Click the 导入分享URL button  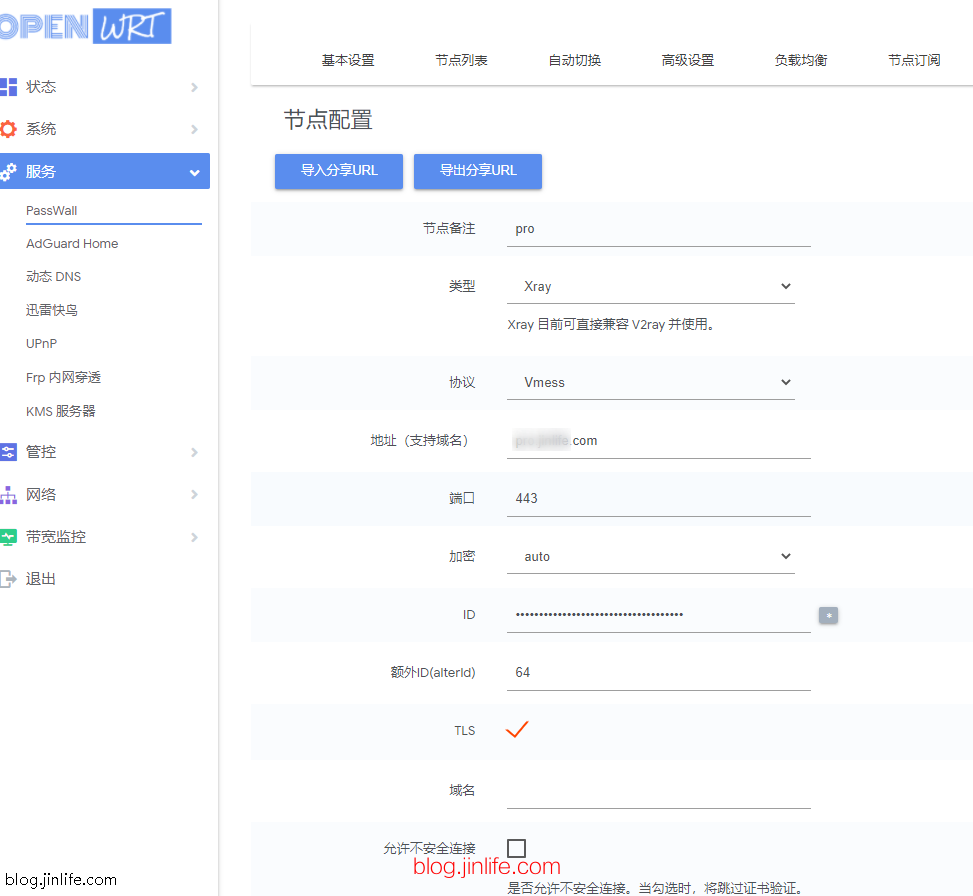click(x=339, y=171)
